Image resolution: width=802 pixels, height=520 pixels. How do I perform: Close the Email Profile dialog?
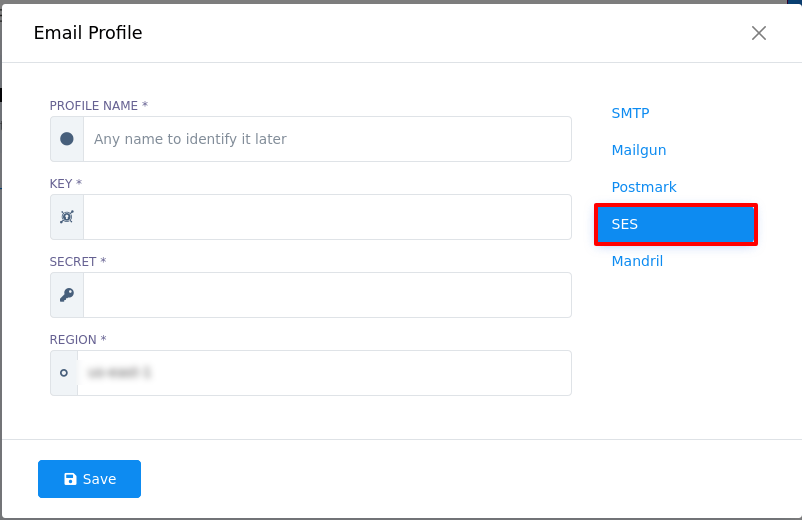(x=759, y=33)
